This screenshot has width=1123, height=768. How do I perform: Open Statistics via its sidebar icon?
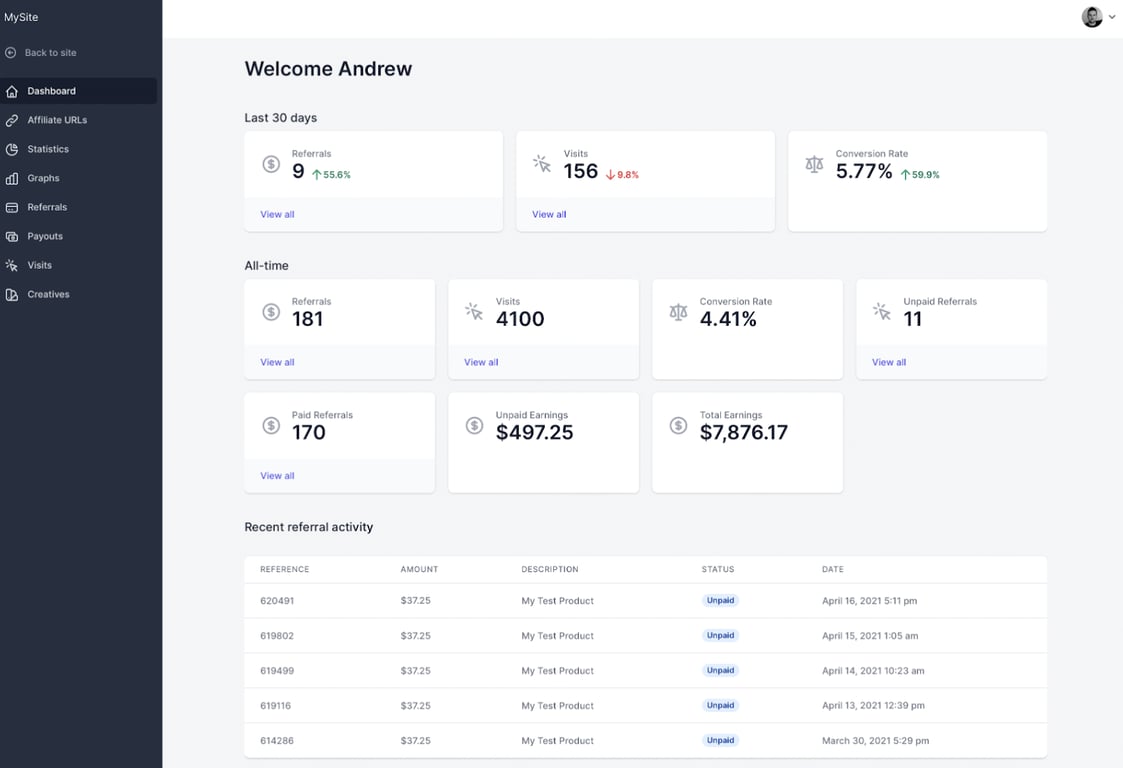tap(11, 149)
